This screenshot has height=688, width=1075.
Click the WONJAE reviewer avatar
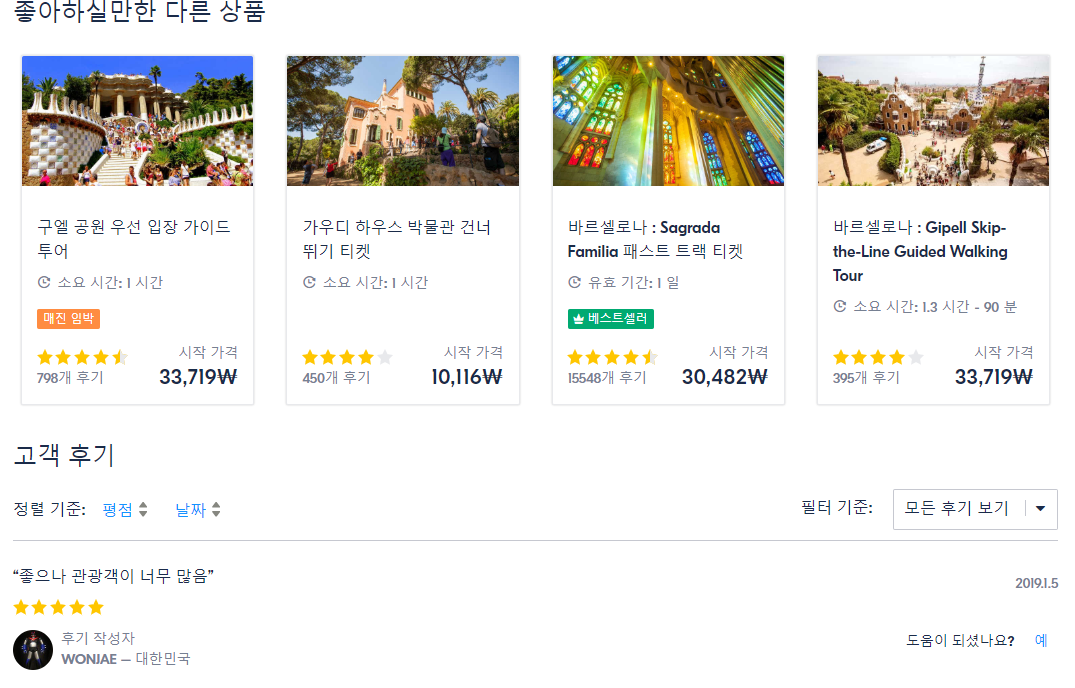pos(33,650)
